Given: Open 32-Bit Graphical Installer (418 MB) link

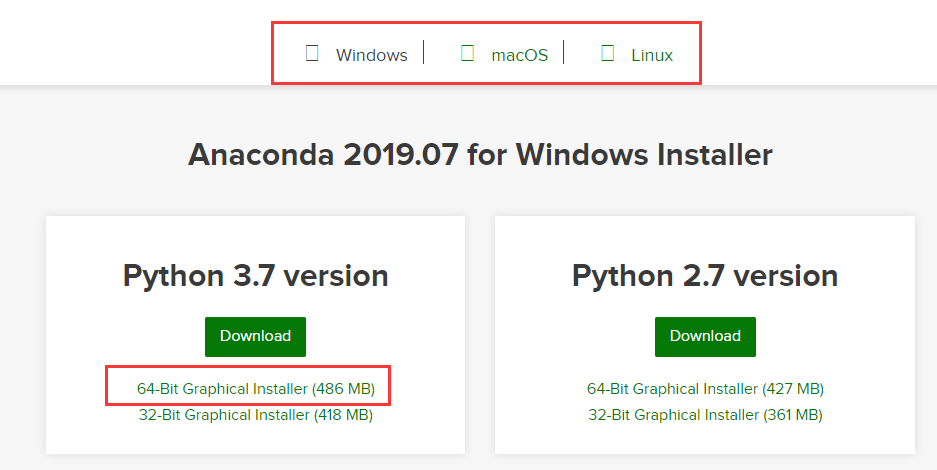Looking at the screenshot, I should [256, 414].
